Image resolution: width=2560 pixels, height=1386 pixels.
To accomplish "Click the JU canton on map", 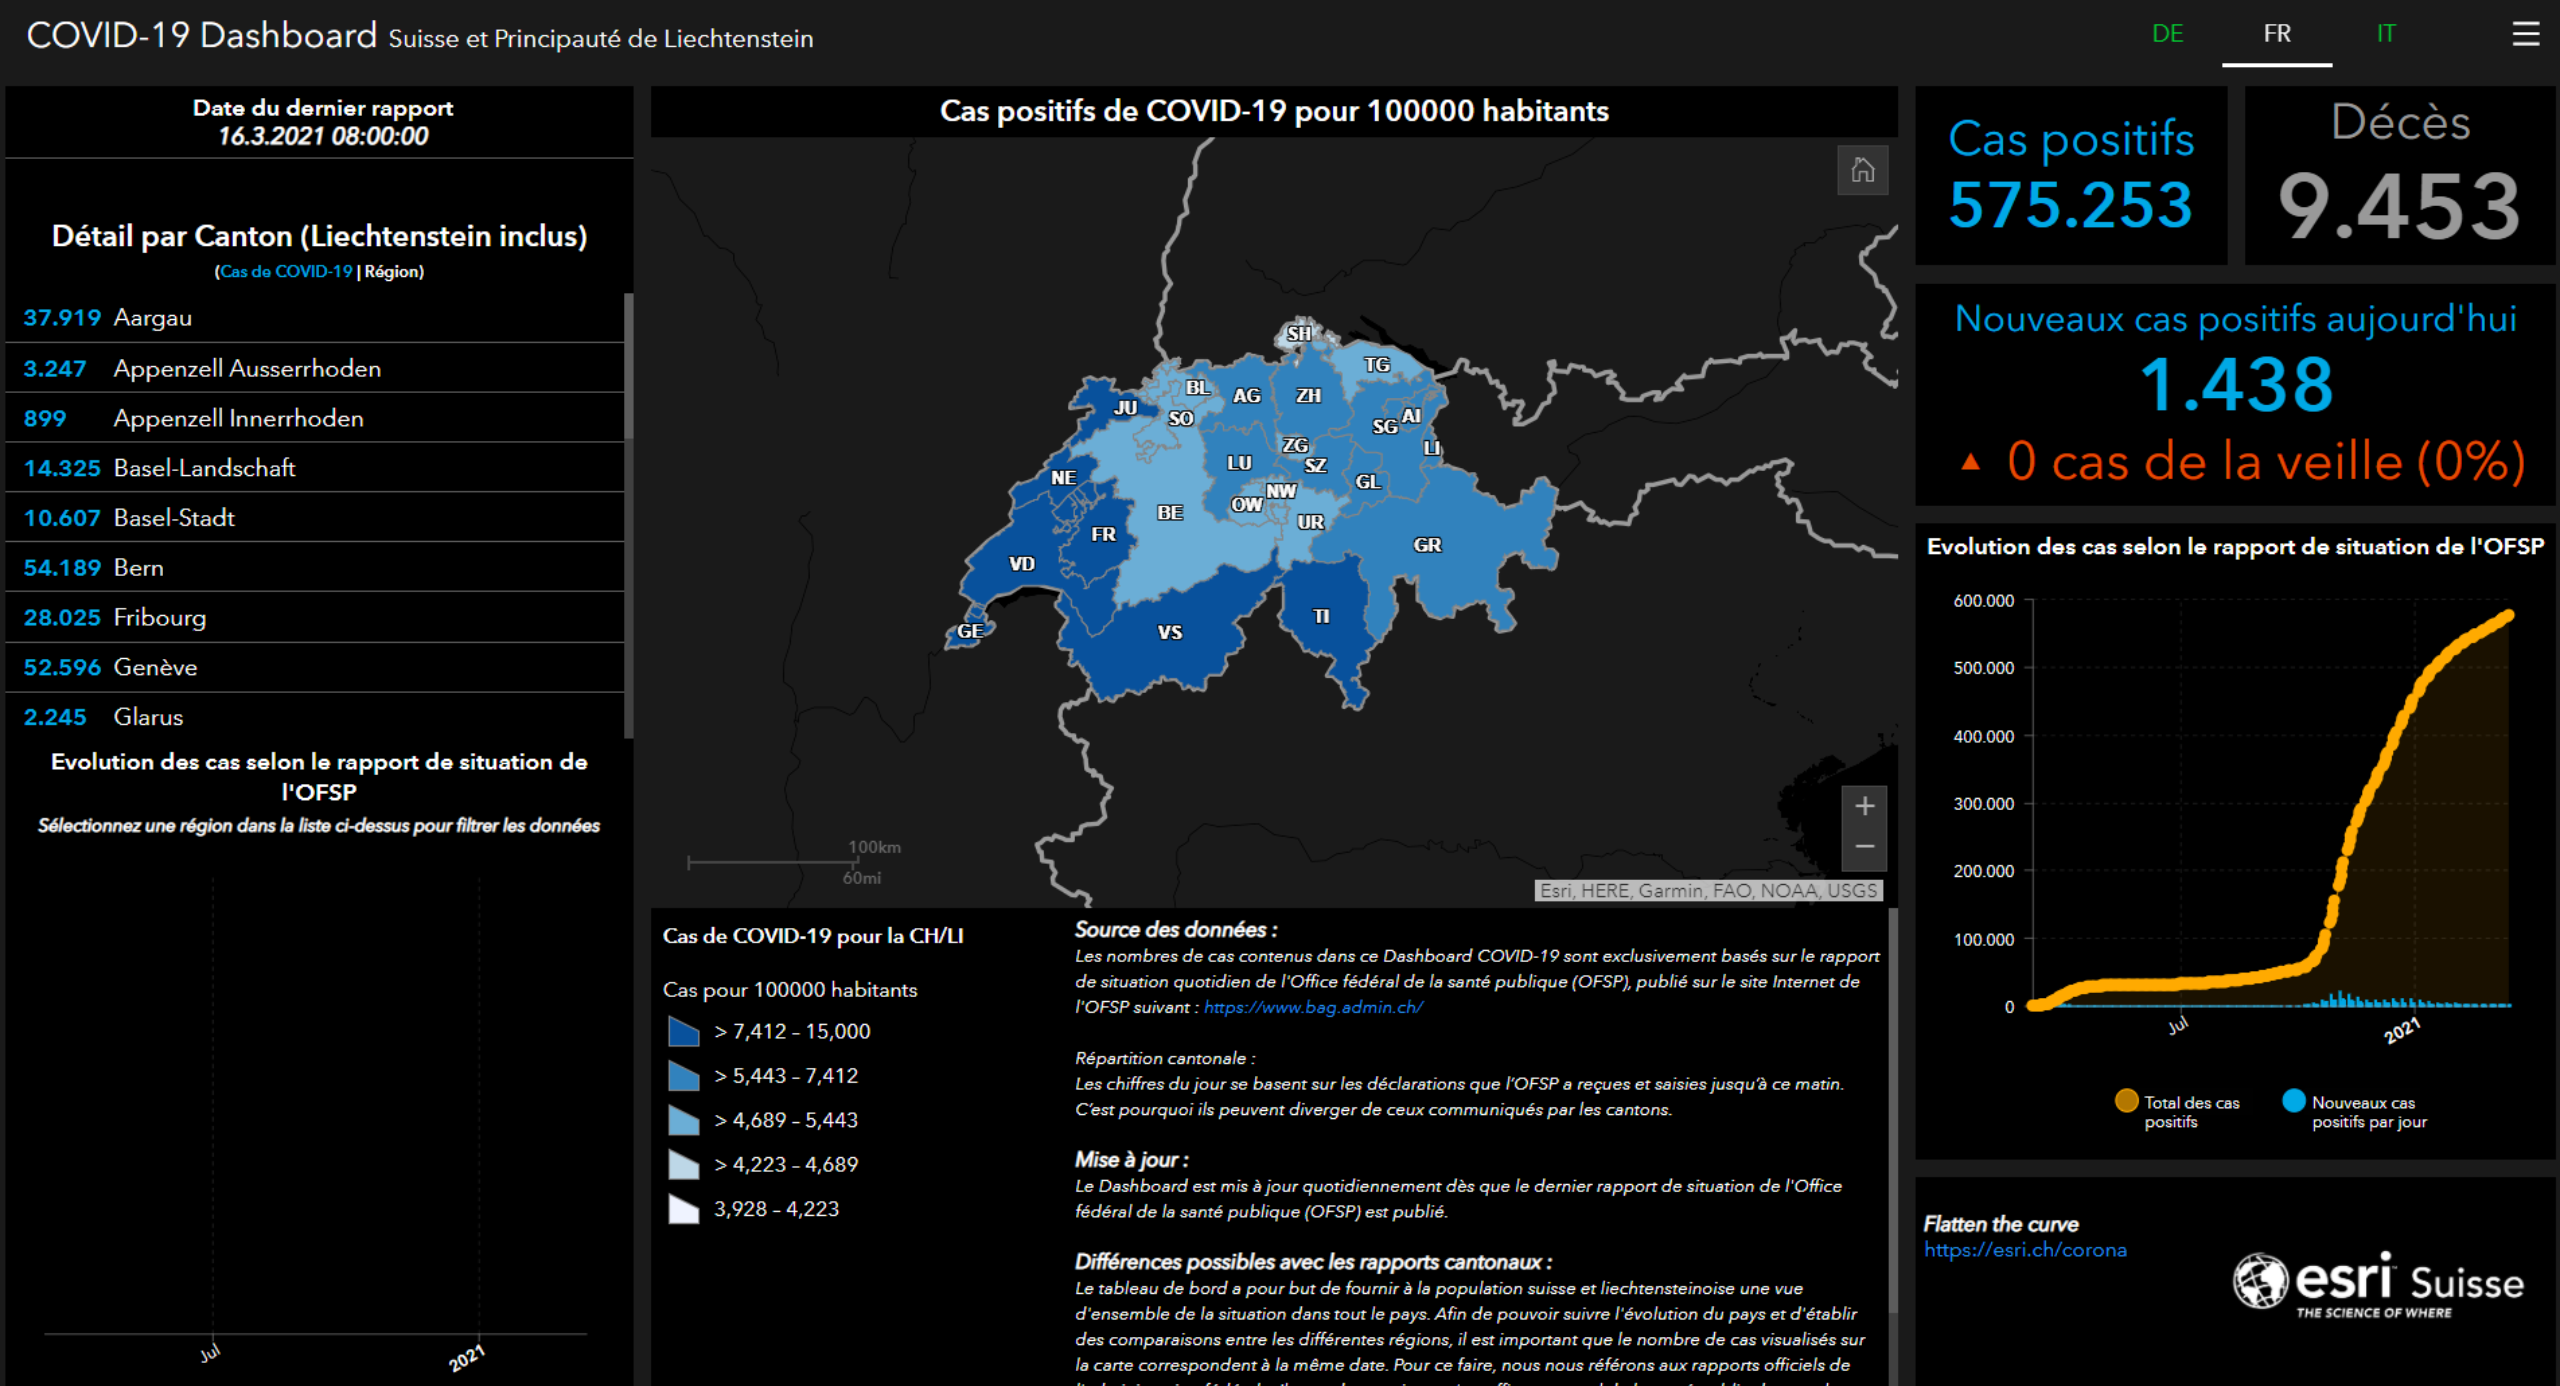I will pyautogui.click(x=1125, y=408).
